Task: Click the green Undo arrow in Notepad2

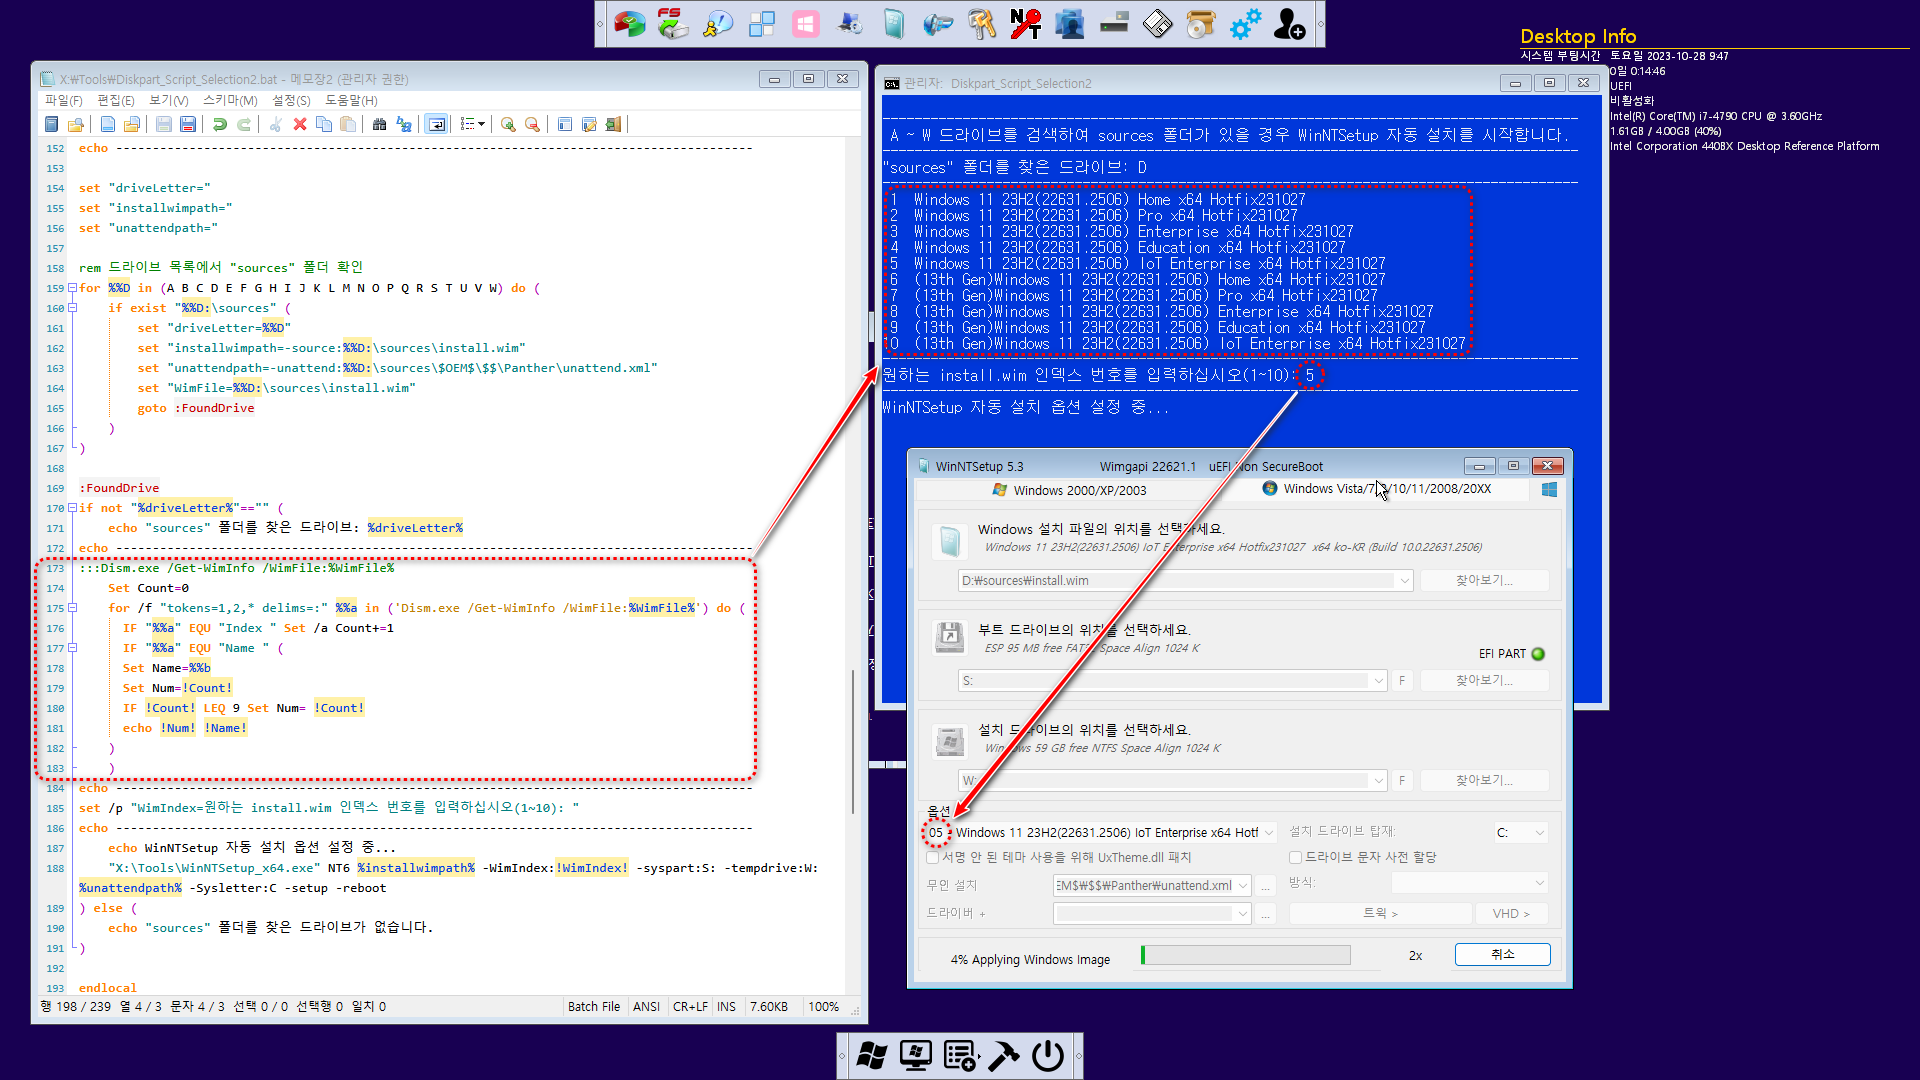Action: pos(219,124)
